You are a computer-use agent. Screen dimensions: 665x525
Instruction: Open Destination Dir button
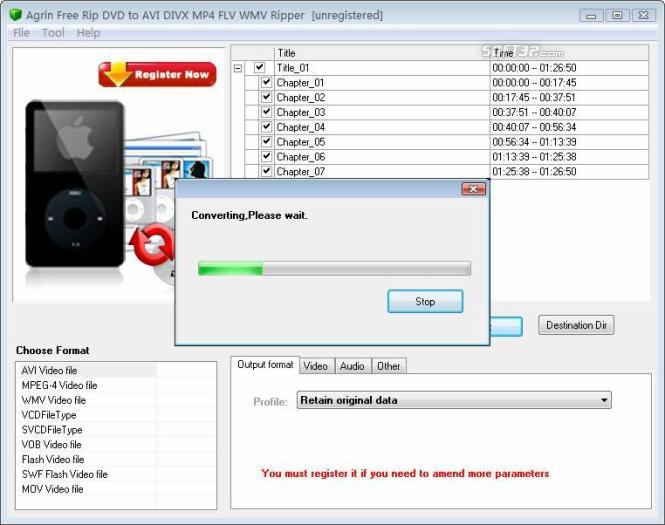[576, 325]
